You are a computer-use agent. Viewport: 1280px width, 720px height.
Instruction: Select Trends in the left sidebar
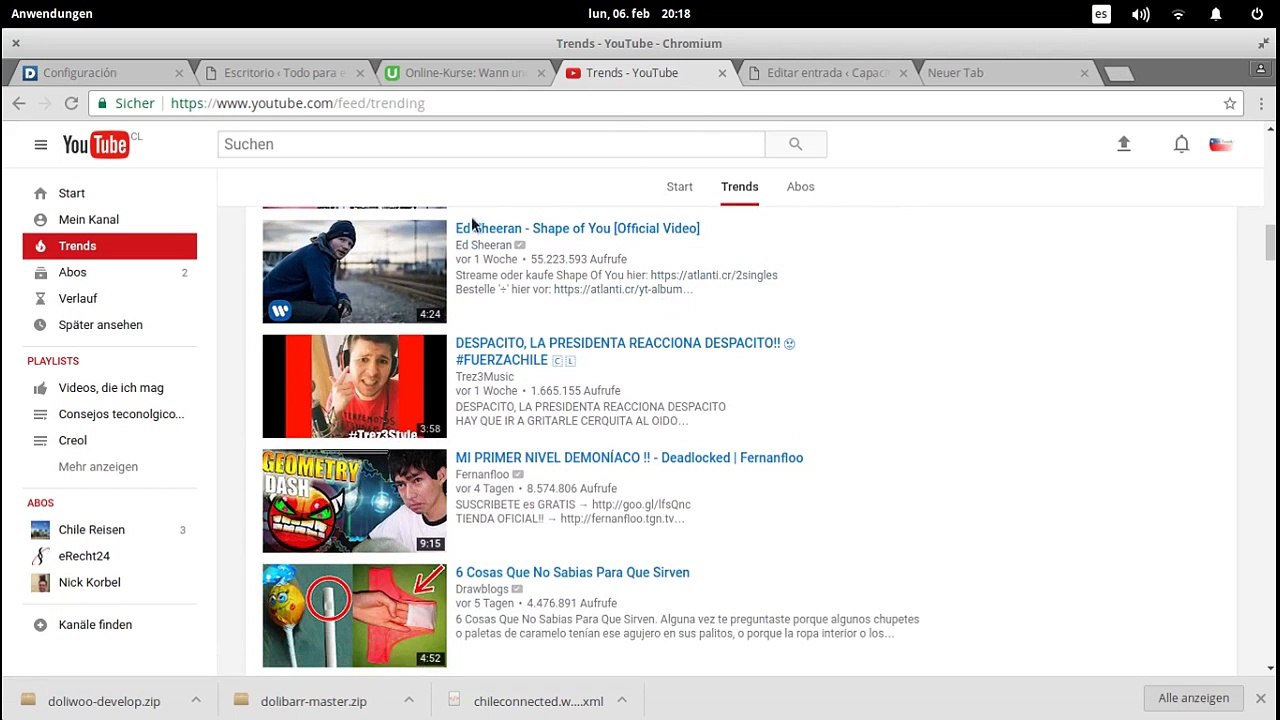[110, 246]
